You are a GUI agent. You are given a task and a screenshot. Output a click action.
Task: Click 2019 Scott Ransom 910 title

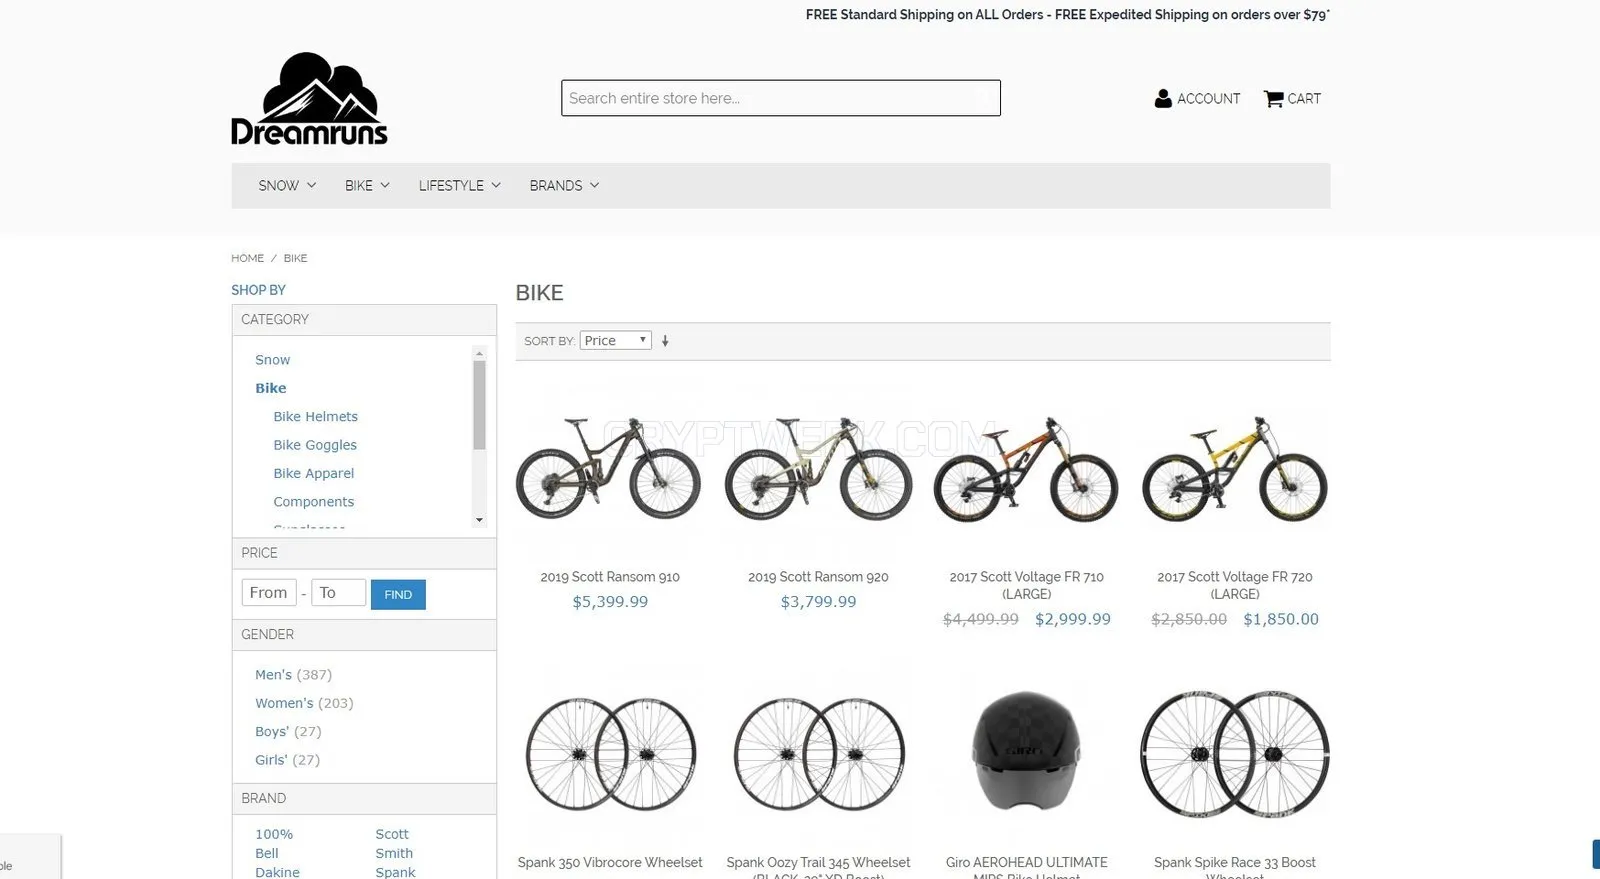click(x=610, y=577)
